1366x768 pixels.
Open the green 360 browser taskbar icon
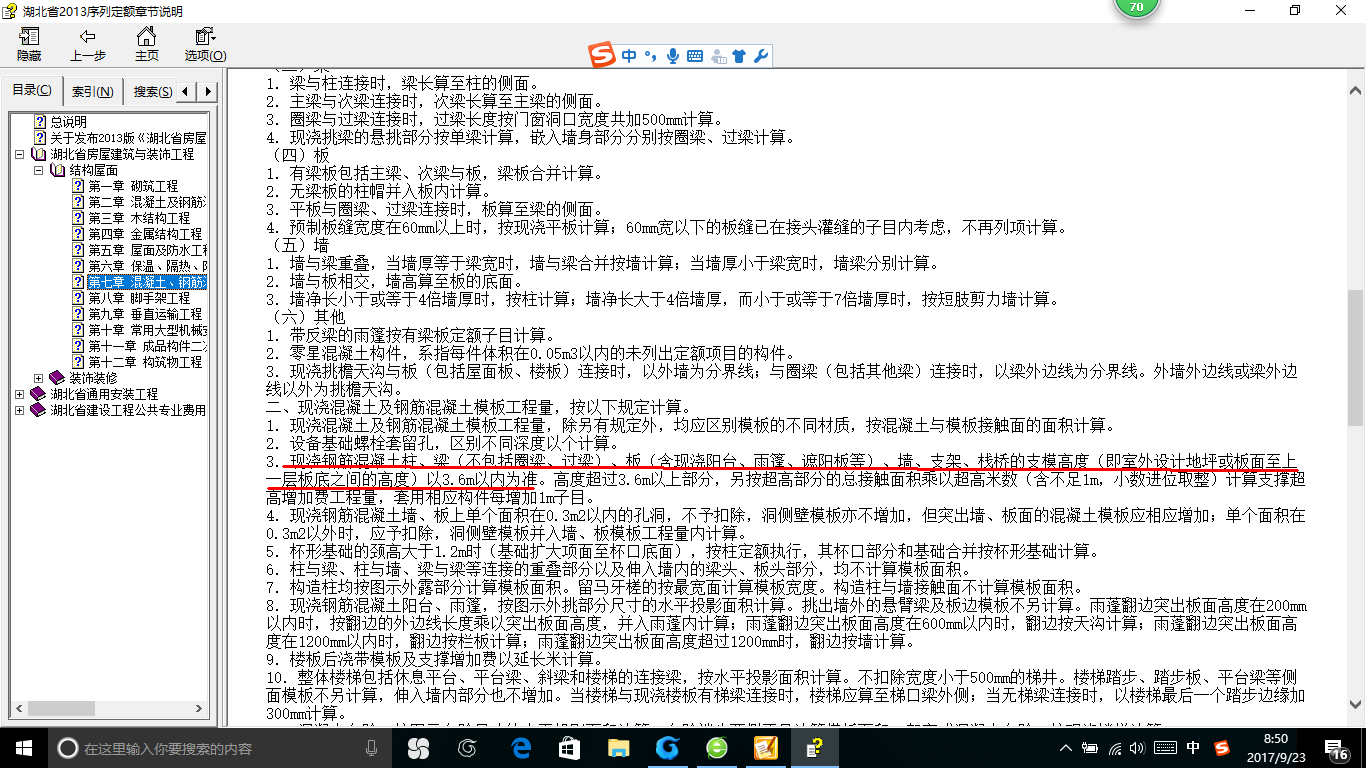(x=716, y=748)
